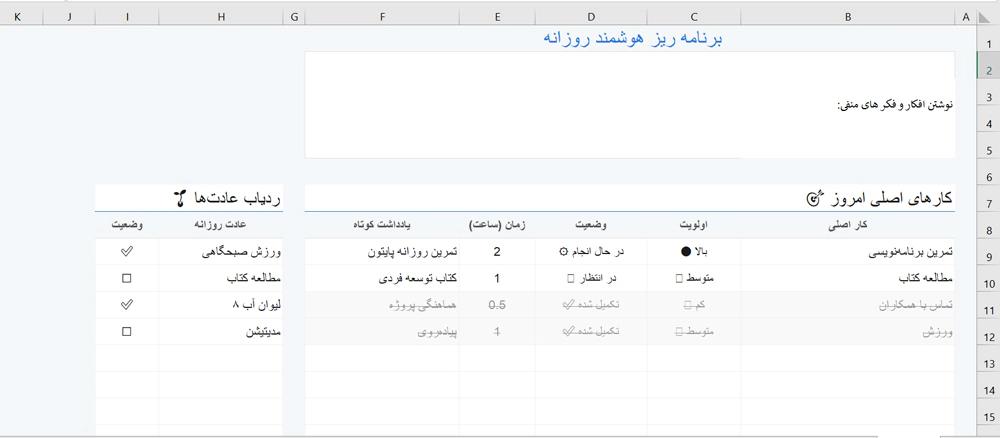Click the notes box نوشتن افکار و فکر های منفی
The image size is (1000, 438).
click(x=630, y=105)
